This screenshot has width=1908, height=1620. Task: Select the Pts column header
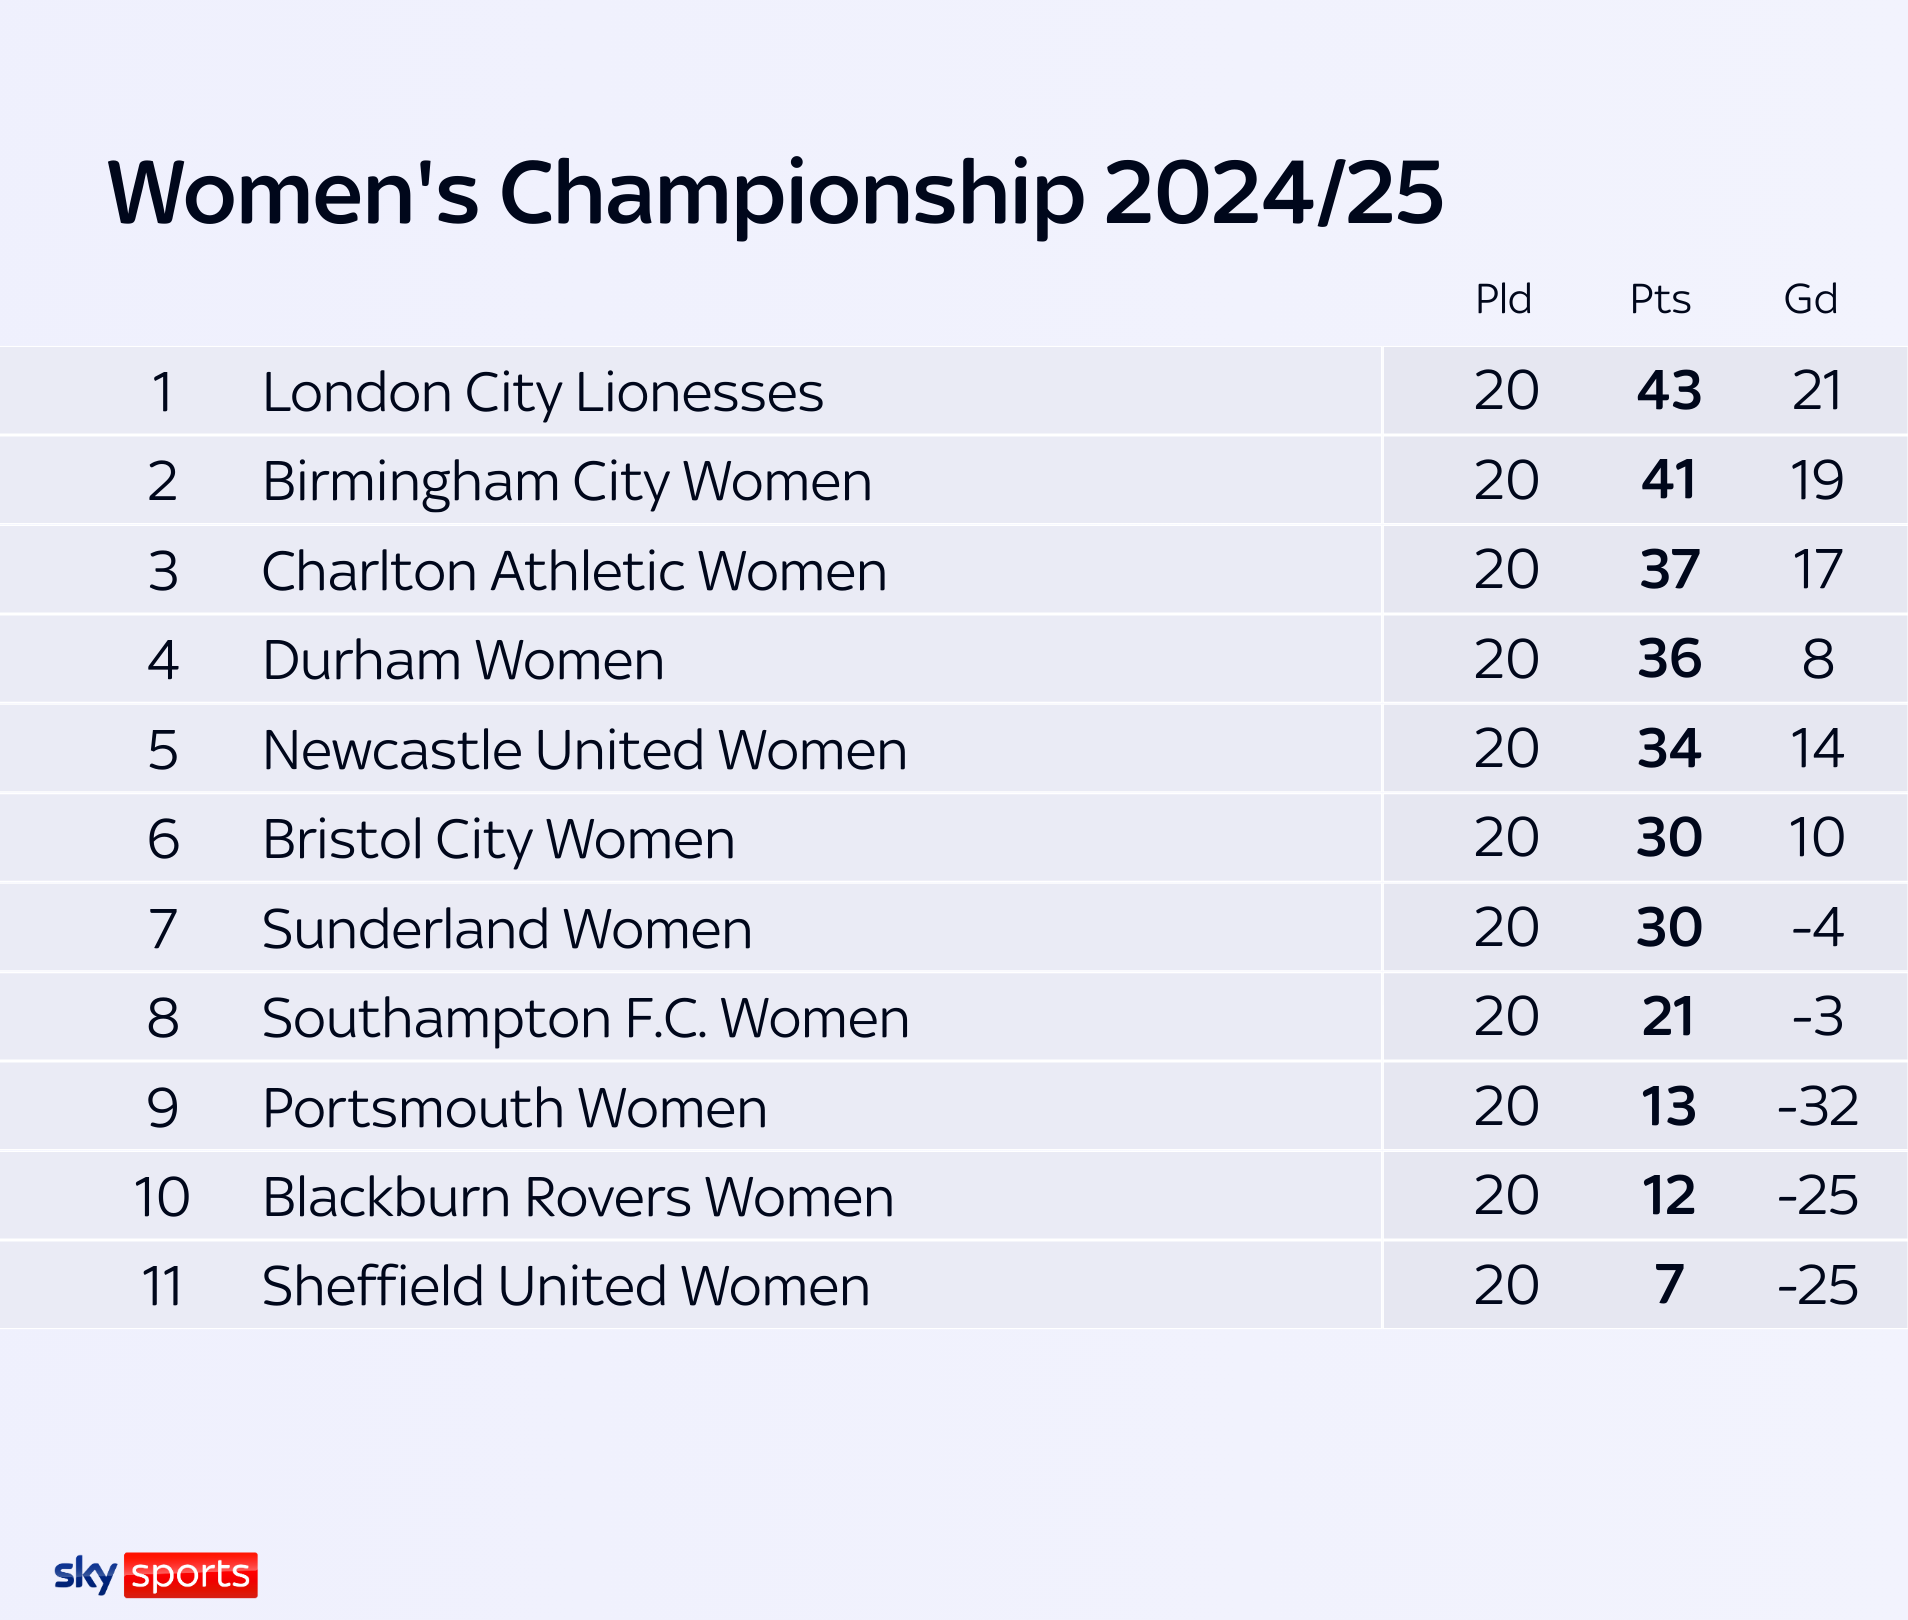point(1660,299)
